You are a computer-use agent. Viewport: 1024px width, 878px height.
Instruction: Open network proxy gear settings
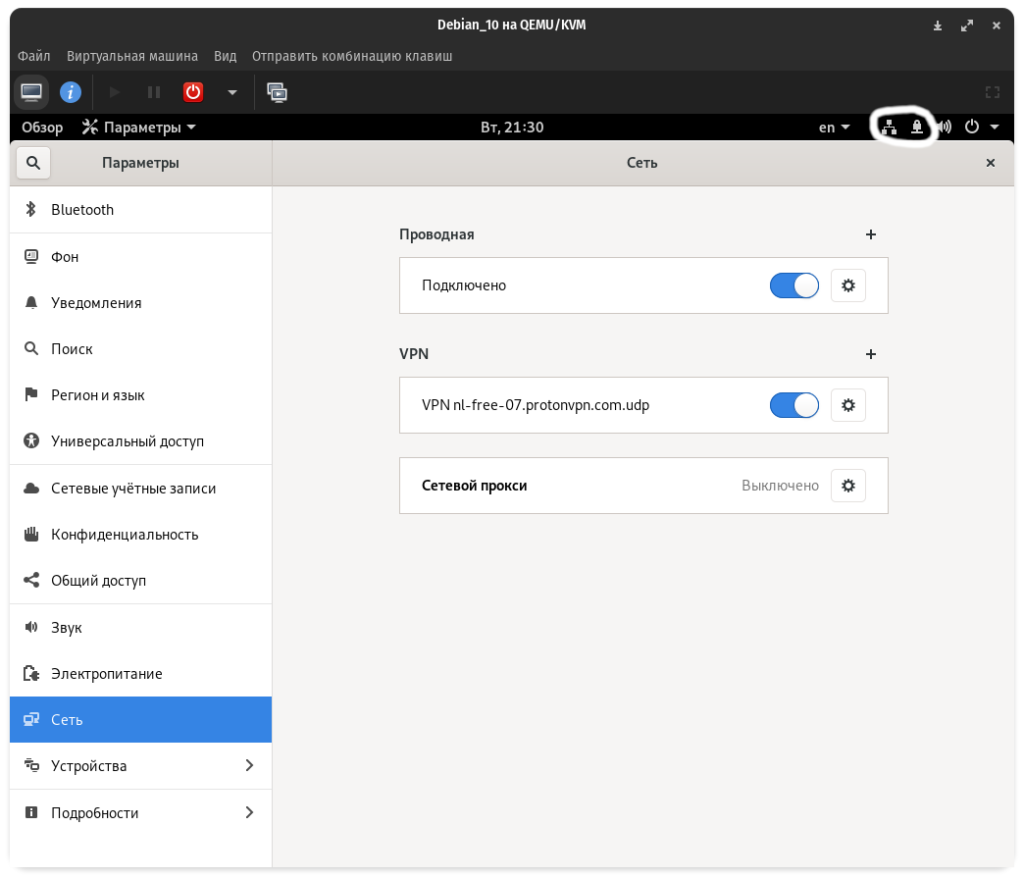coord(848,485)
